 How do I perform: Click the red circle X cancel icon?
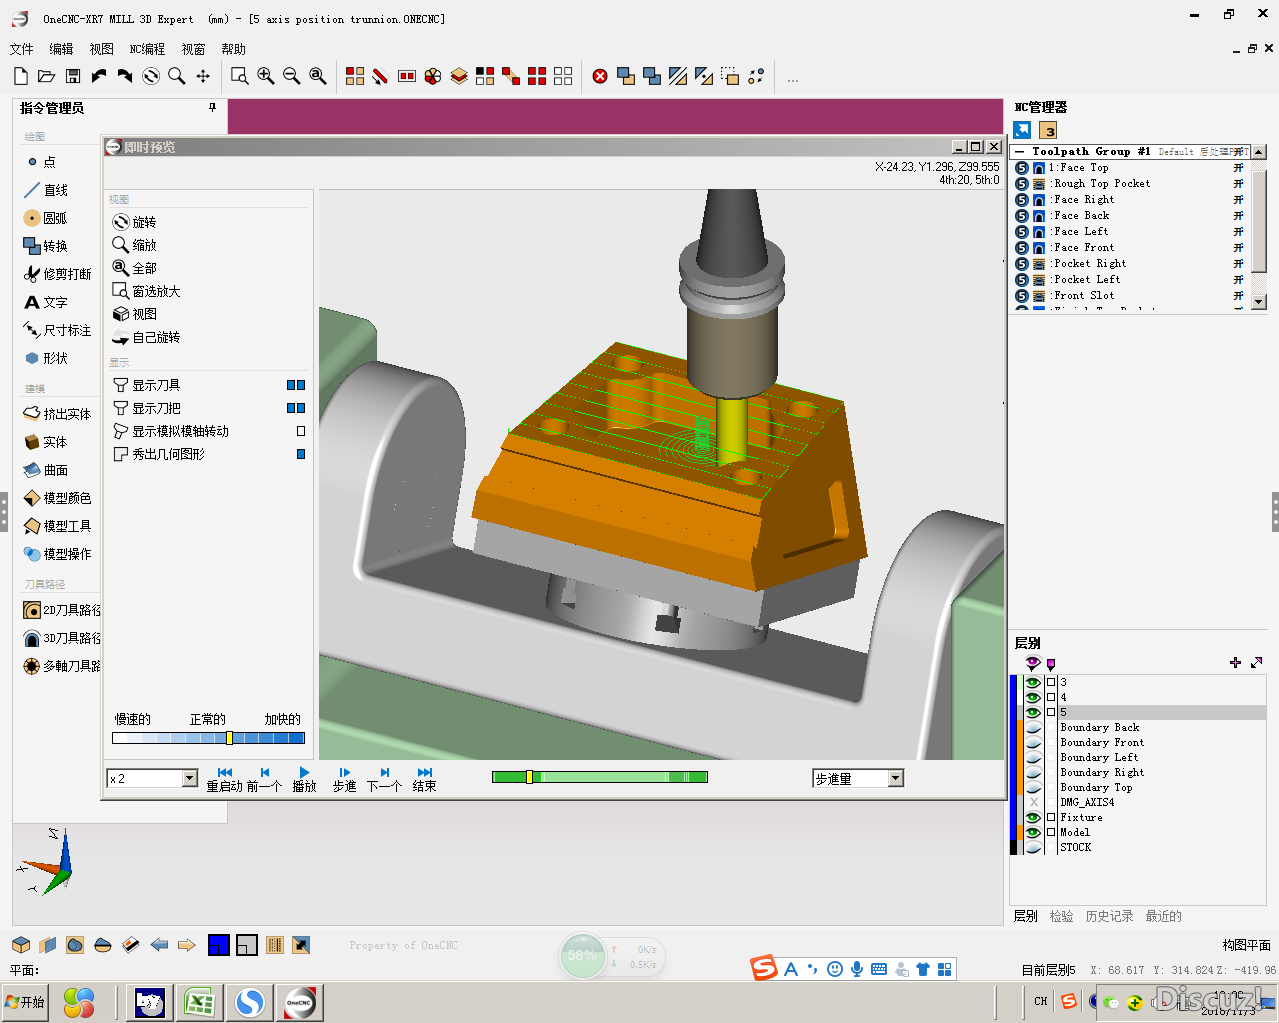click(x=600, y=76)
